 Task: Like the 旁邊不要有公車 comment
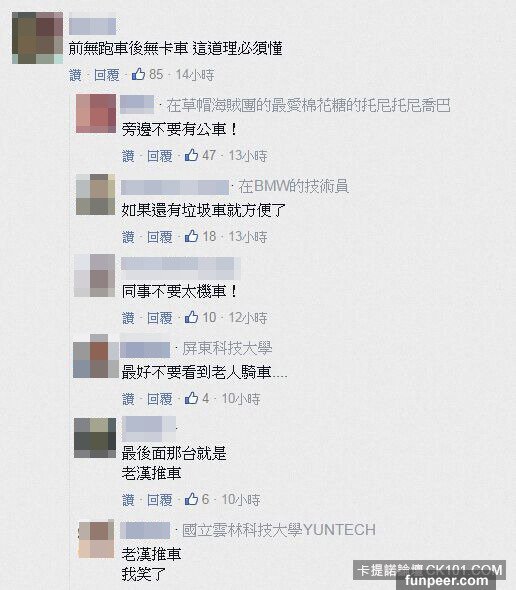tap(128, 155)
